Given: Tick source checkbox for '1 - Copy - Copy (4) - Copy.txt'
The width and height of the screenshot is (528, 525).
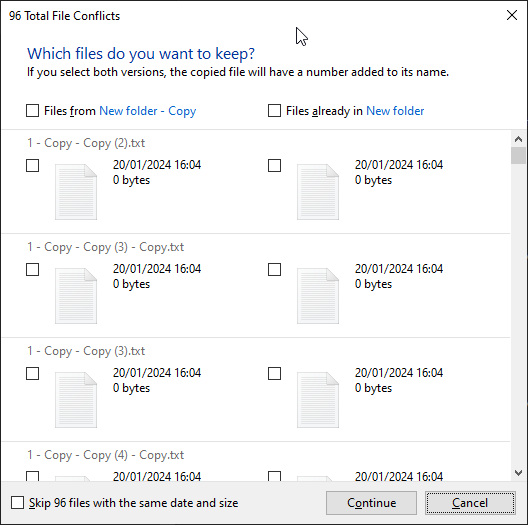Looking at the screenshot, I should [x=32, y=476].
